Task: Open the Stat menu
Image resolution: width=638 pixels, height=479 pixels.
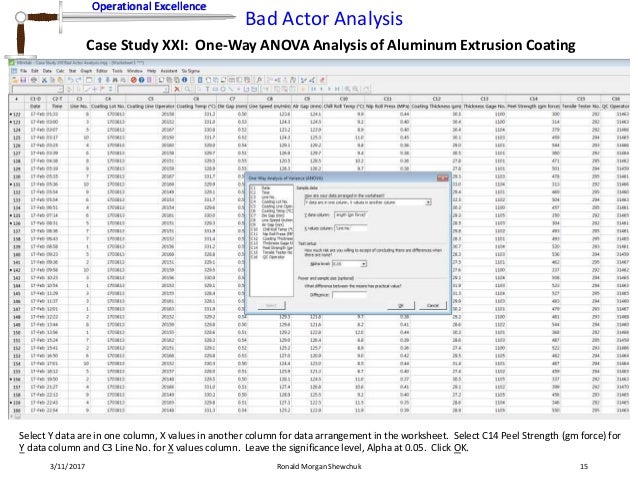Action: pos(72,71)
